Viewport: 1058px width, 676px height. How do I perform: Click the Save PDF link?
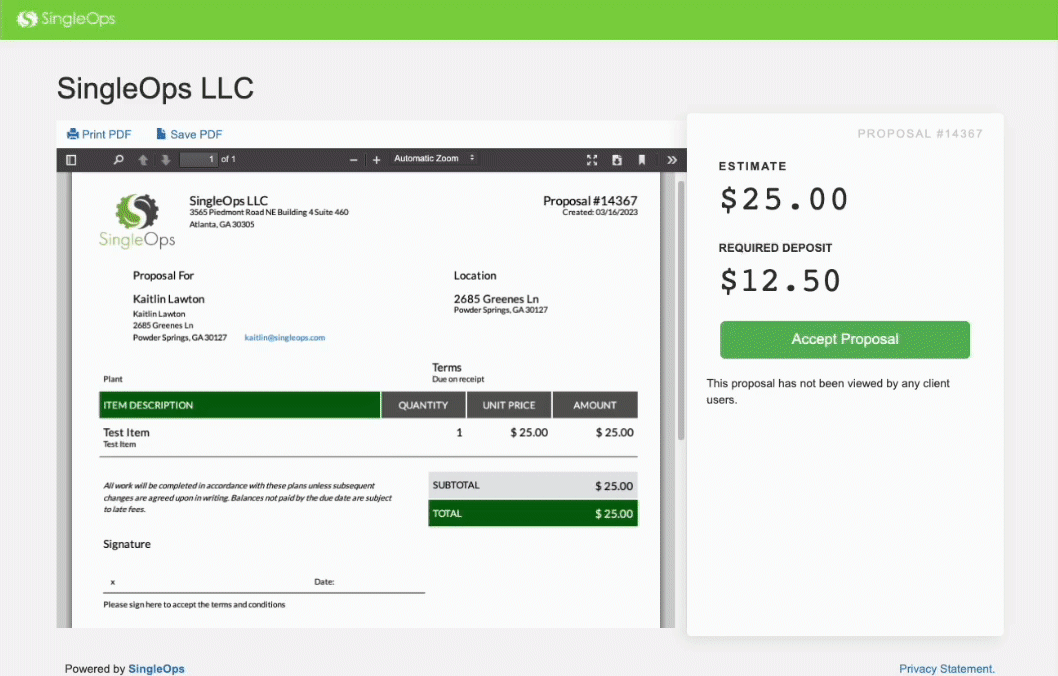189,134
